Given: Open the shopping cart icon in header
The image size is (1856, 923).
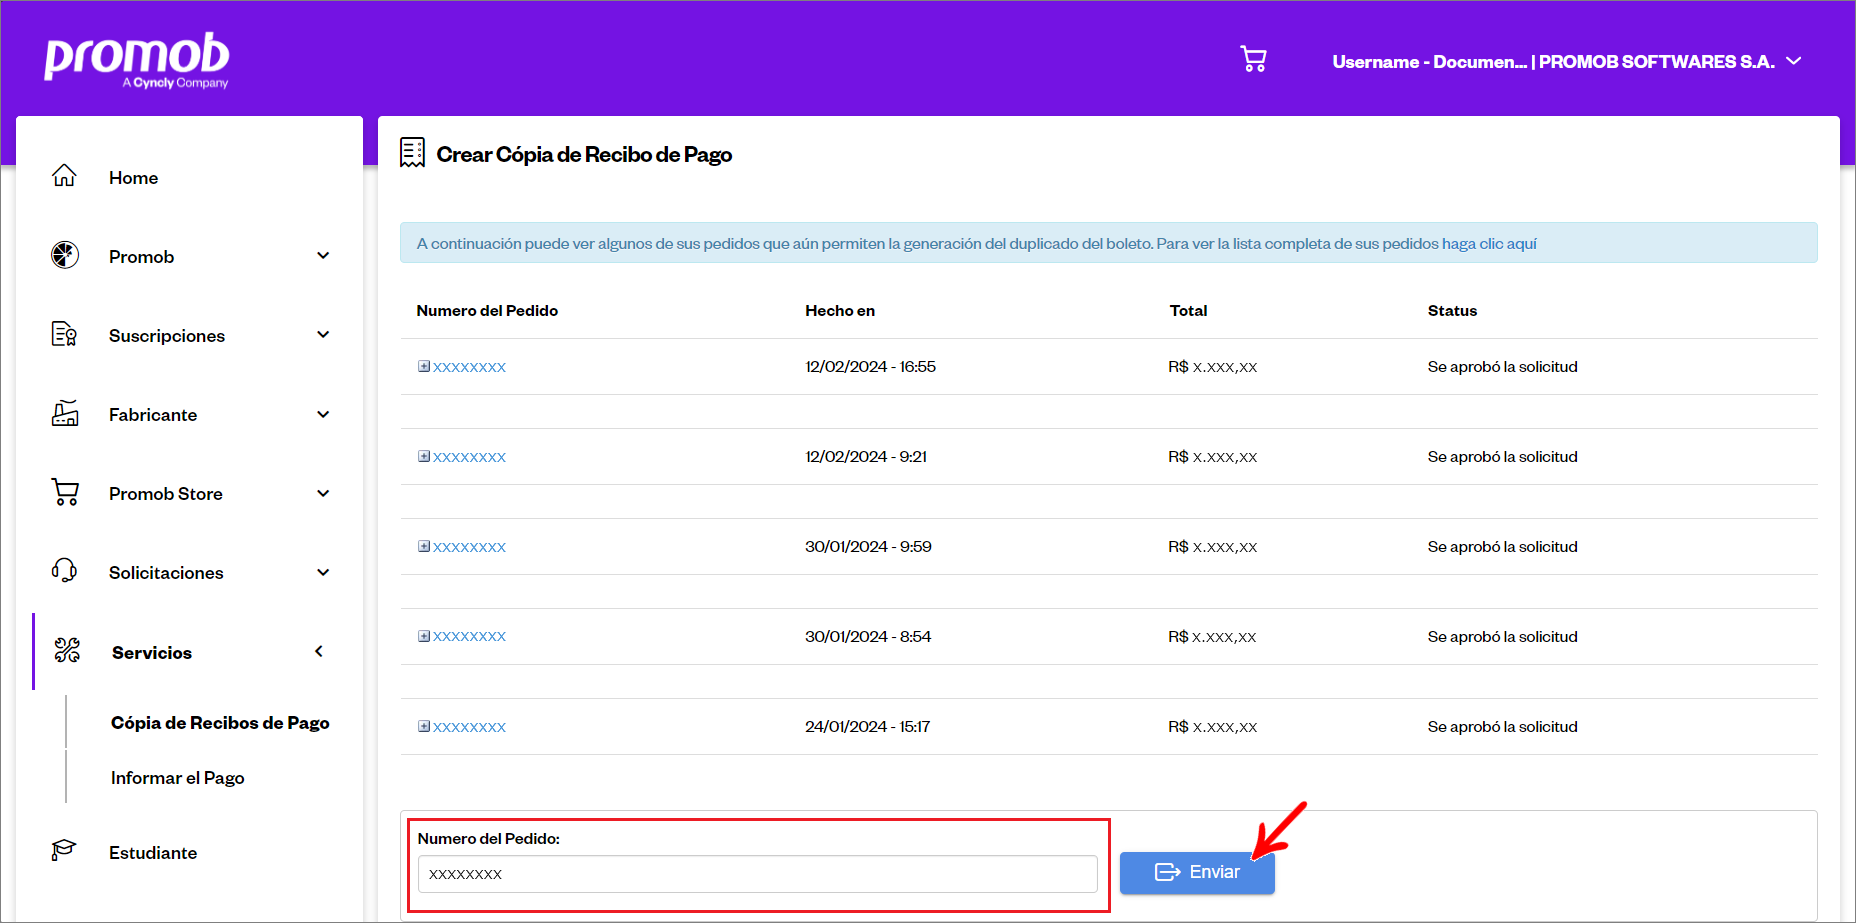Looking at the screenshot, I should point(1253,60).
